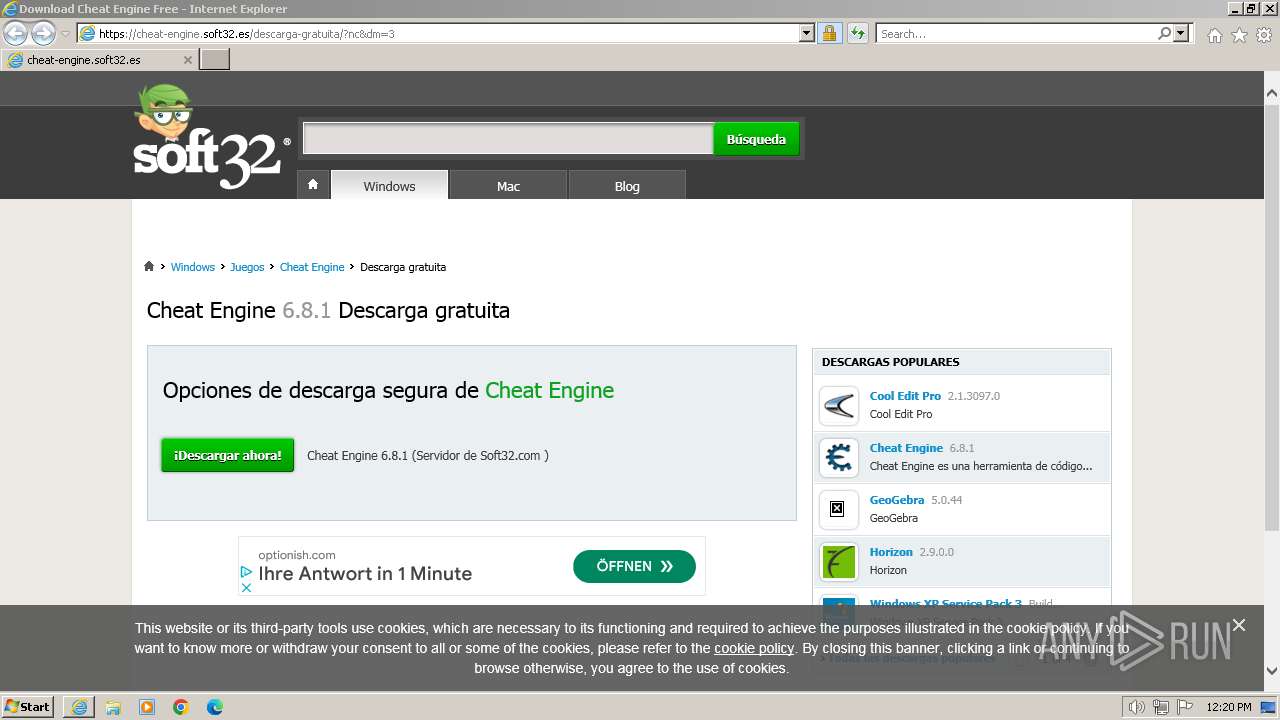This screenshot has height=720, width=1280.
Task: Open the site home icon tab
Action: pyautogui.click(x=313, y=185)
